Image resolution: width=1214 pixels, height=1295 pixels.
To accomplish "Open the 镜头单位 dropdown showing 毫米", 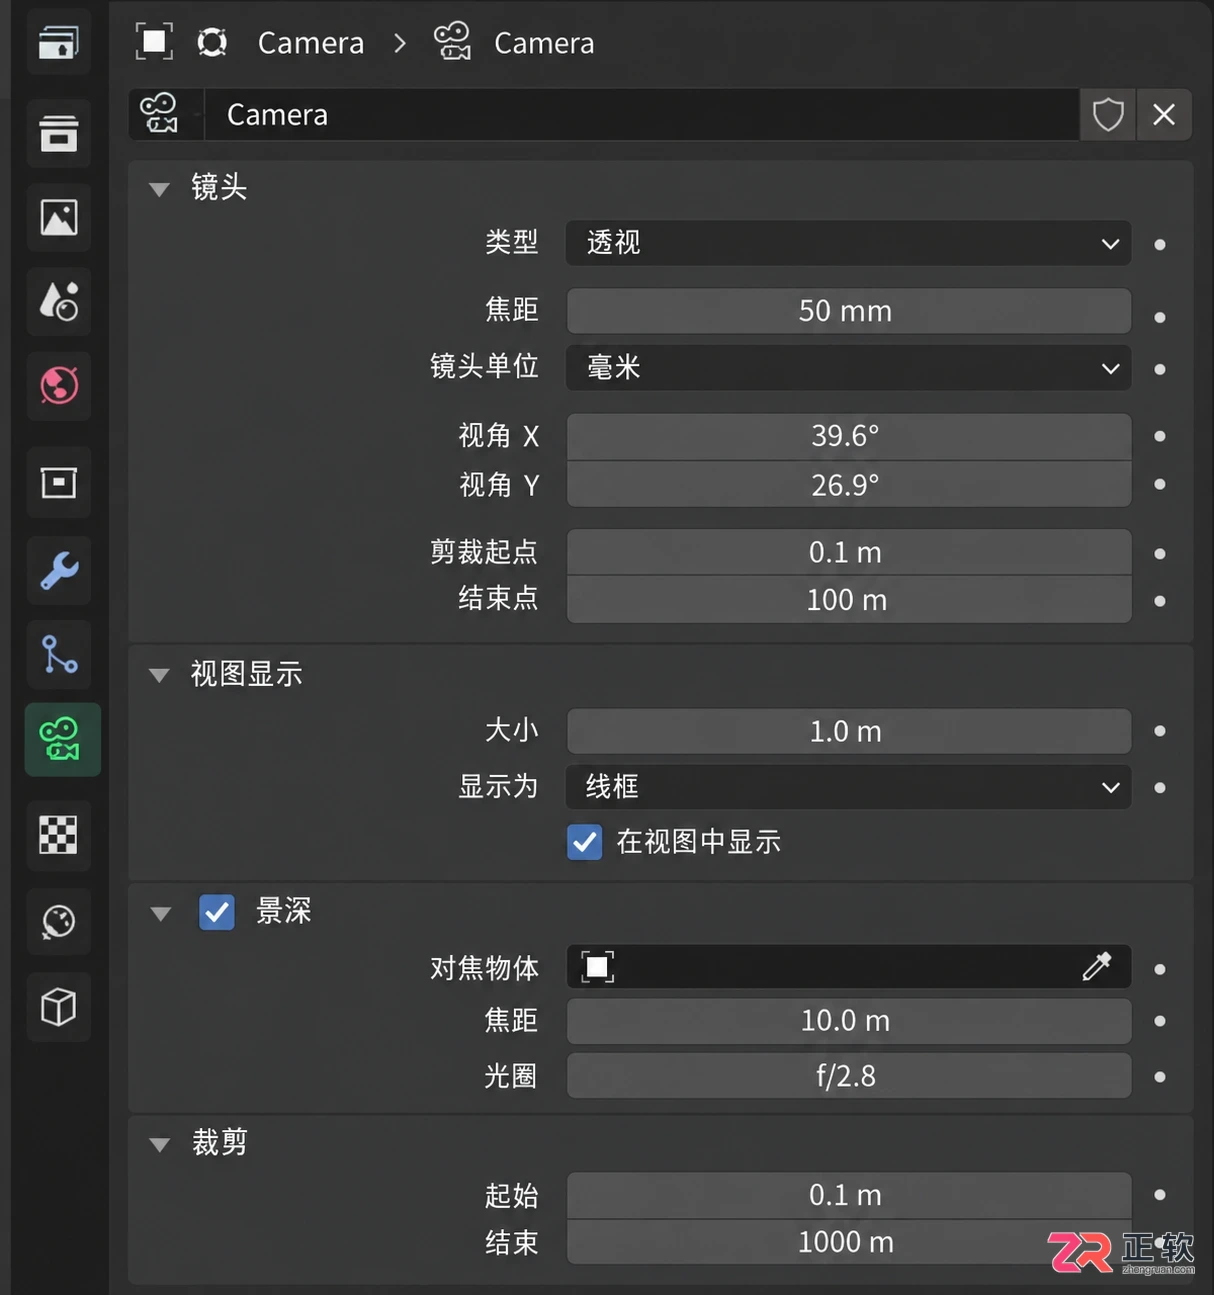I will [x=849, y=368].
